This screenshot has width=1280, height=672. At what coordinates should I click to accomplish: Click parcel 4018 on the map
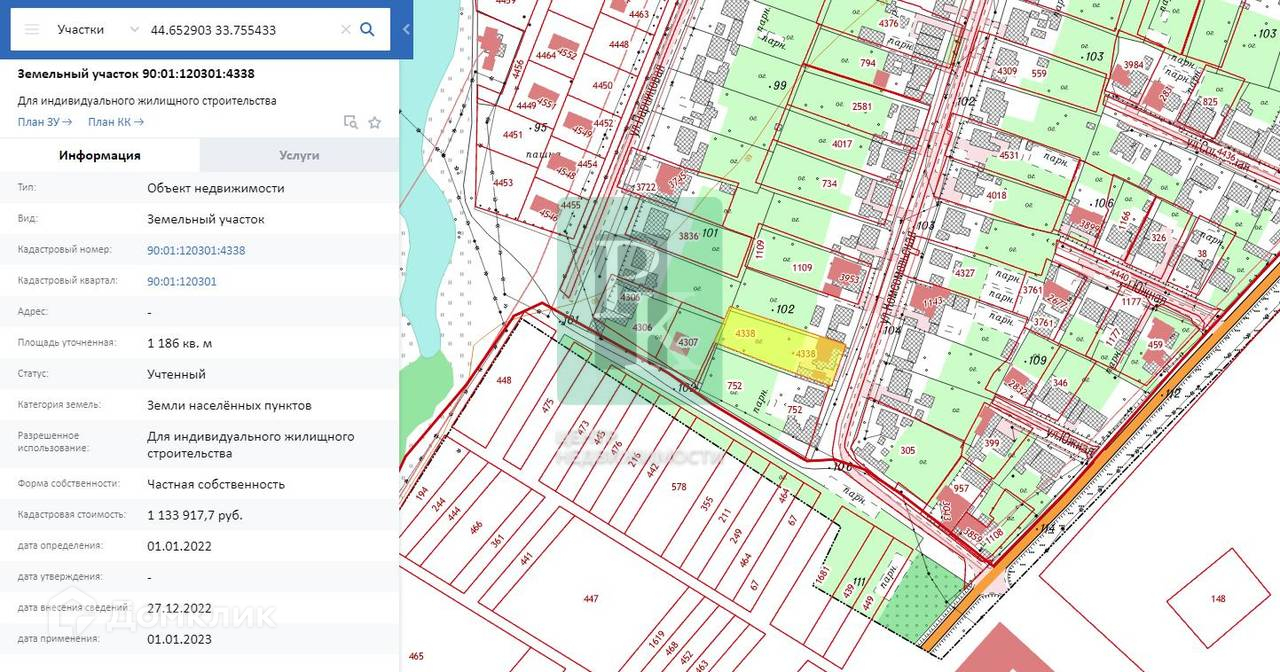996,196
